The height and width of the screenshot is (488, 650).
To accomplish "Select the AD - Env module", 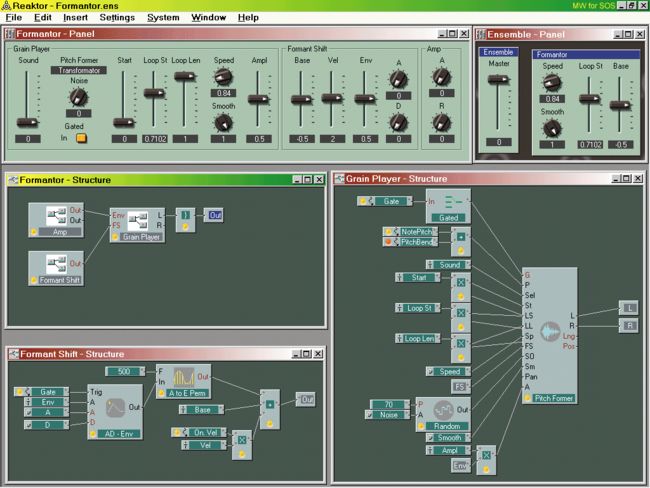I will click(115, 411).
